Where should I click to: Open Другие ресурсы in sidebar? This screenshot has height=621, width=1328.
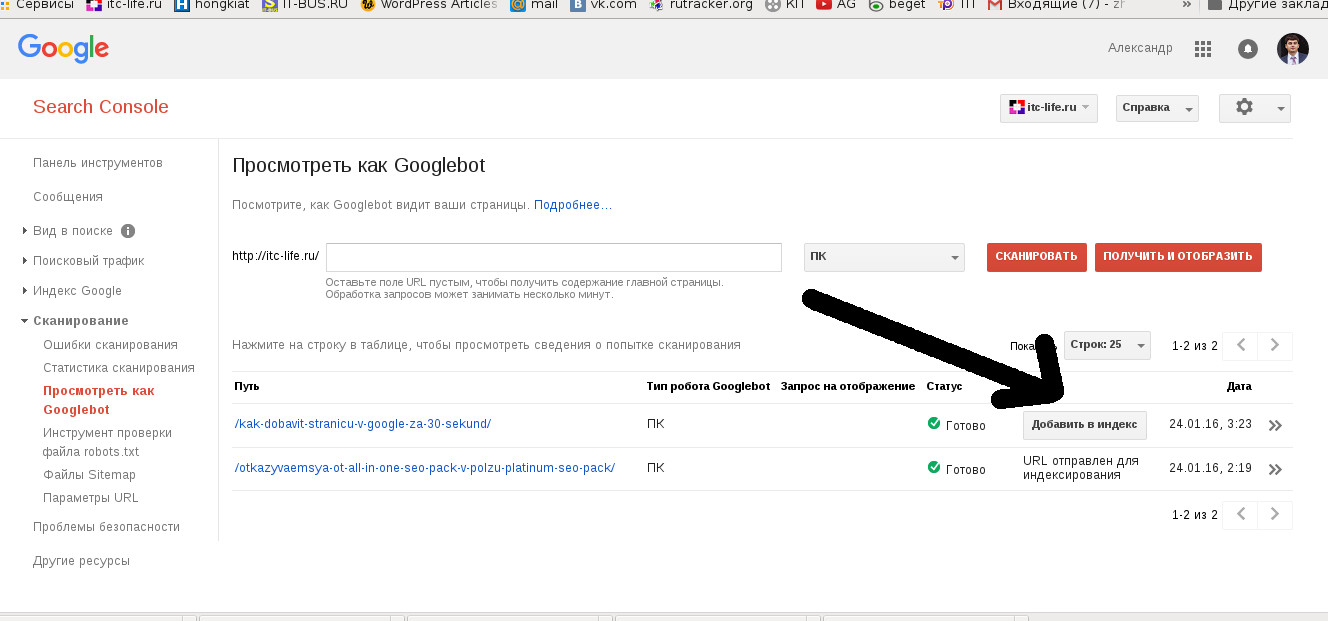tap(81, 561)
